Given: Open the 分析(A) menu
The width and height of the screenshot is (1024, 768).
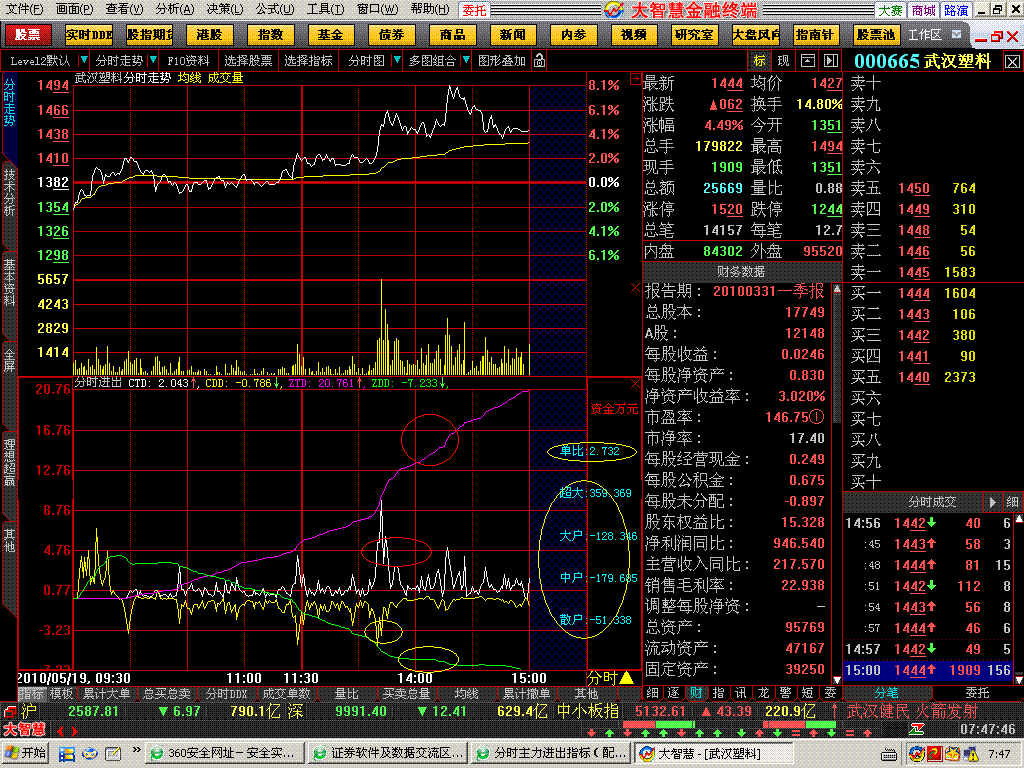Looking at the screenshot, I should pyautogui.click(x=174, y=9).
